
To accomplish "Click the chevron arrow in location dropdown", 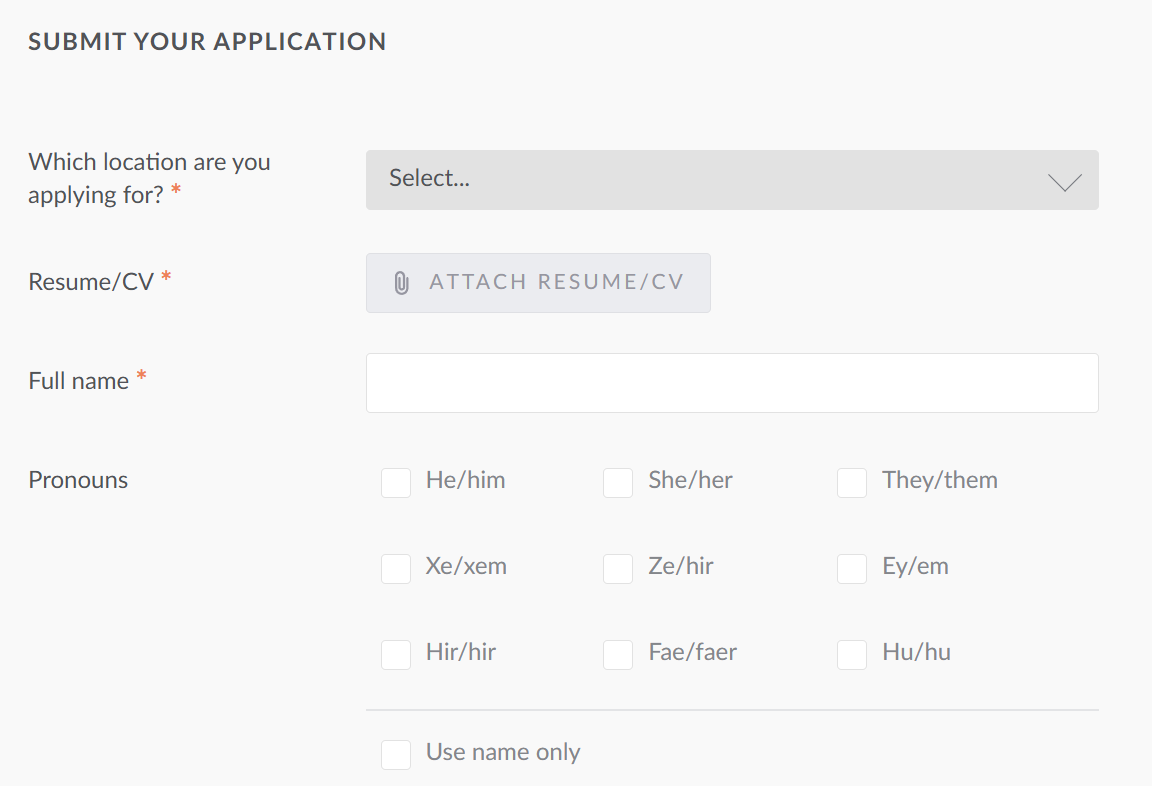I will click(1064, 182).
